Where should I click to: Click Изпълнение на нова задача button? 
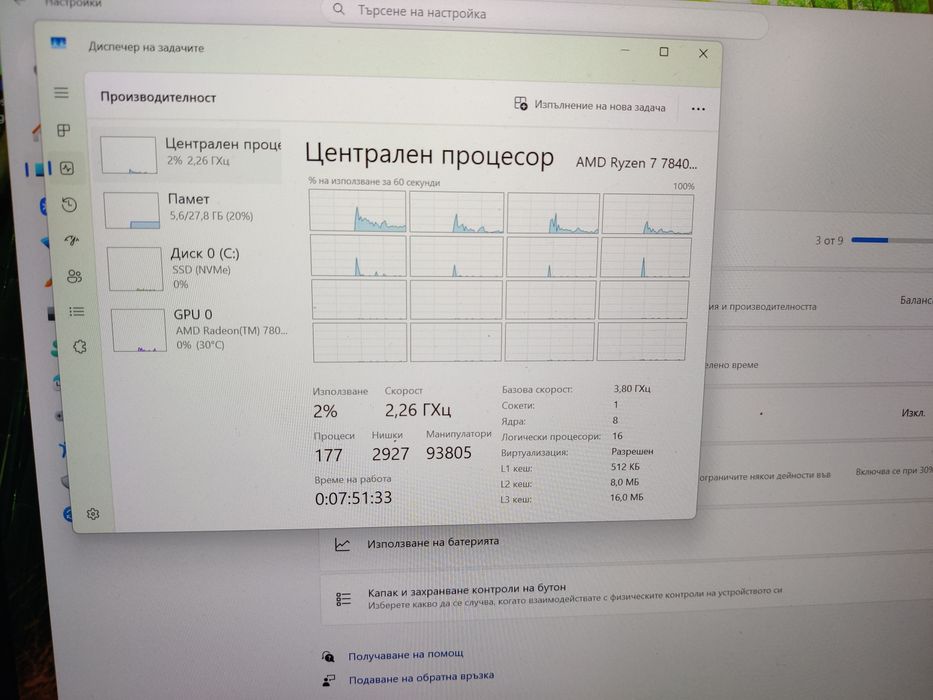pyautogui.click(x=590, y=105)
